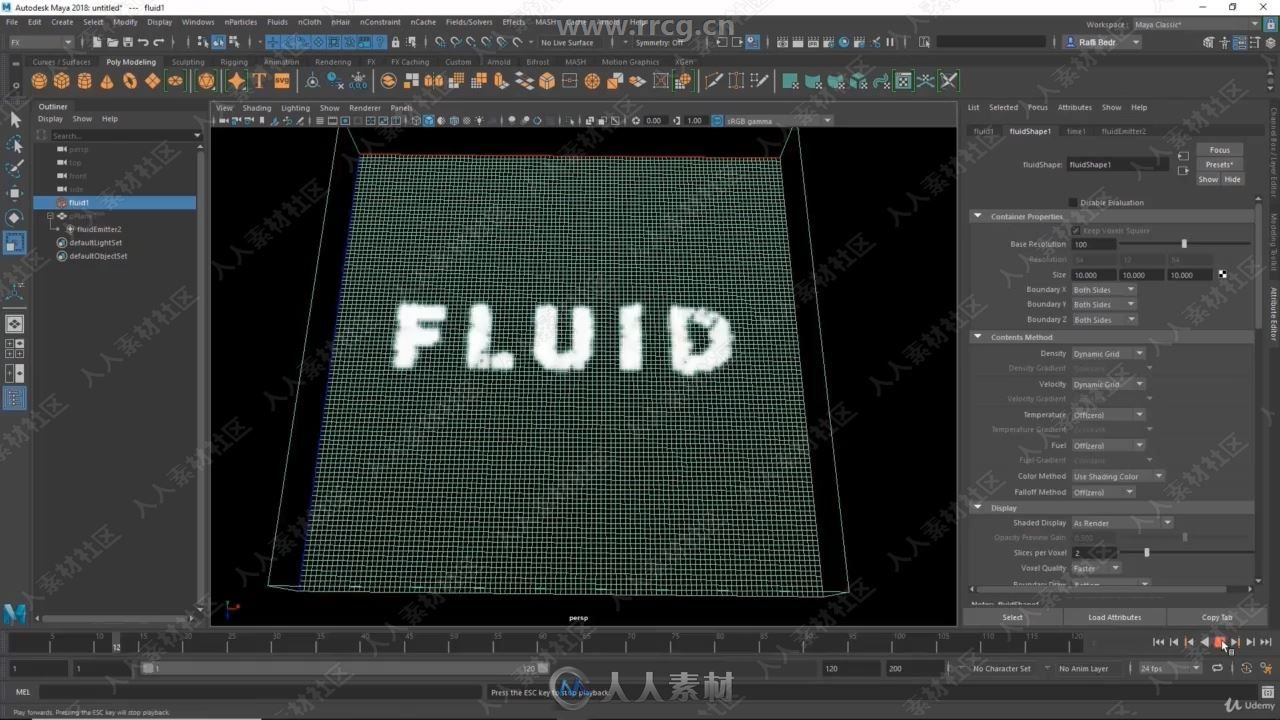Click the polygon Type text tool icon
The height and width of the screenshot is (720, 1280).
click(x=259, y=81)
